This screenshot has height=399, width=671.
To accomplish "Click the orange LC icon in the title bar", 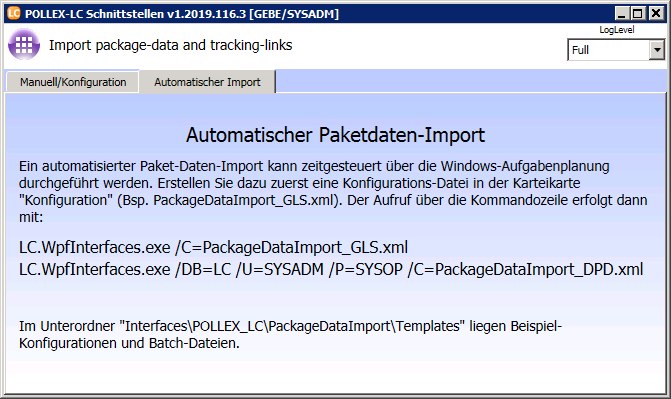I will click(14, 13).
